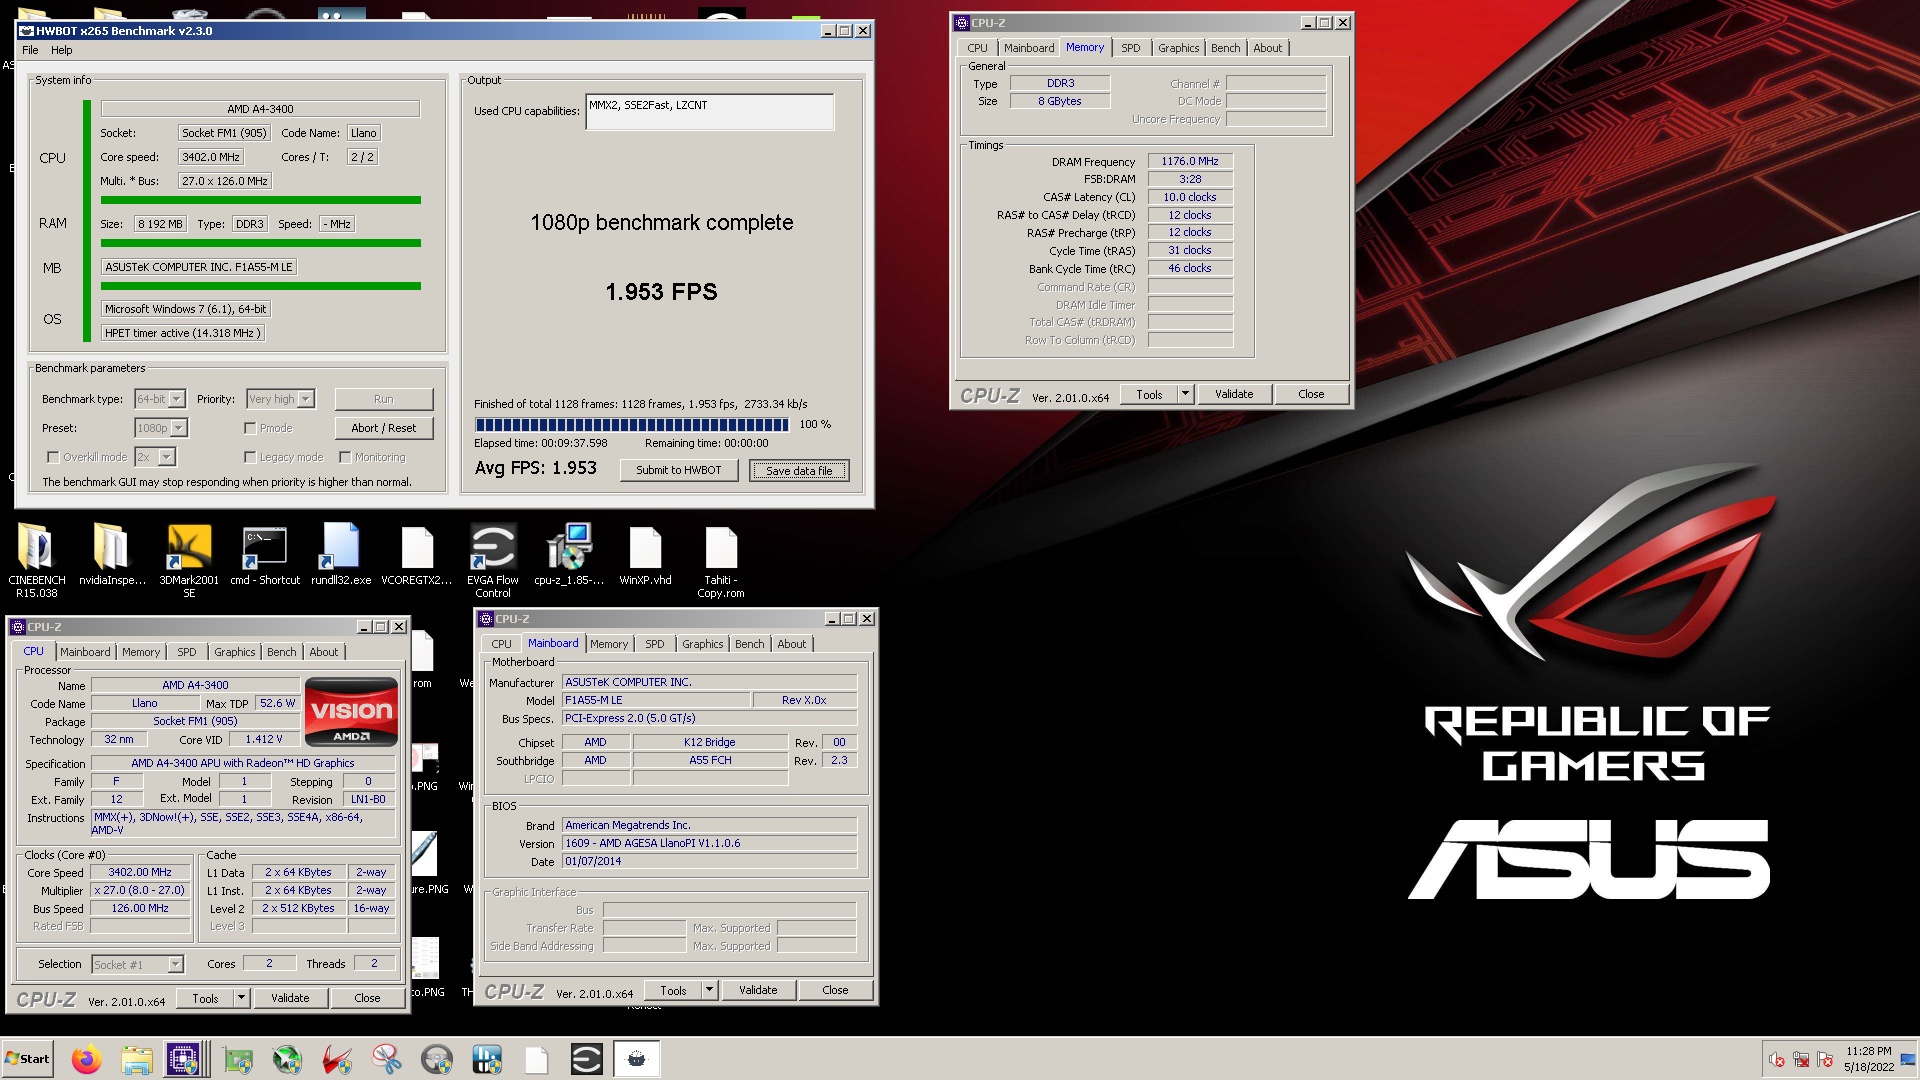This screenshot has height=1080, width=1920.
Task: Click the Save data file button
Action: (x=799, y=470)
